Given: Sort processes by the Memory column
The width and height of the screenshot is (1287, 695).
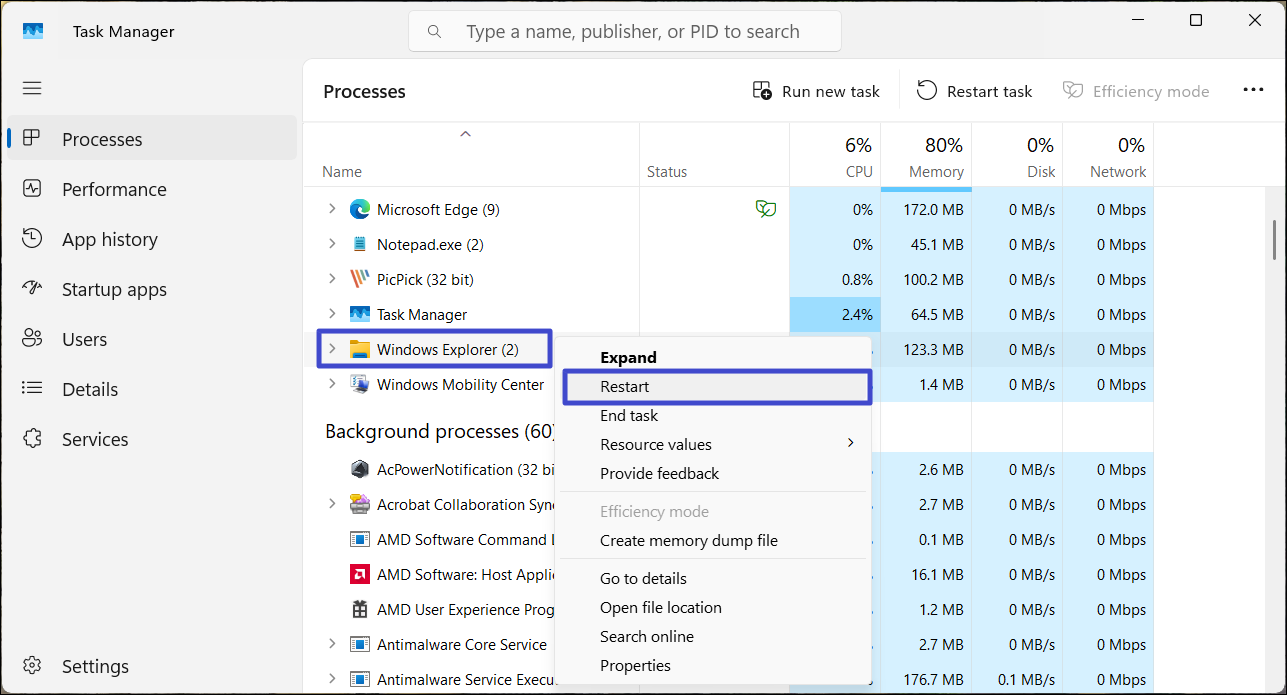Looking at the screenshot, I should 926,158.
